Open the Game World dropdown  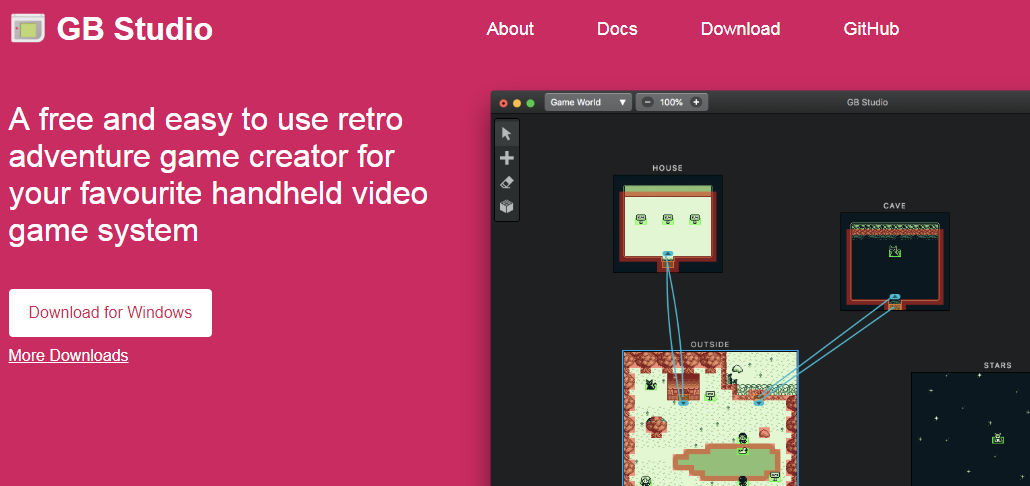pos(588,102)
